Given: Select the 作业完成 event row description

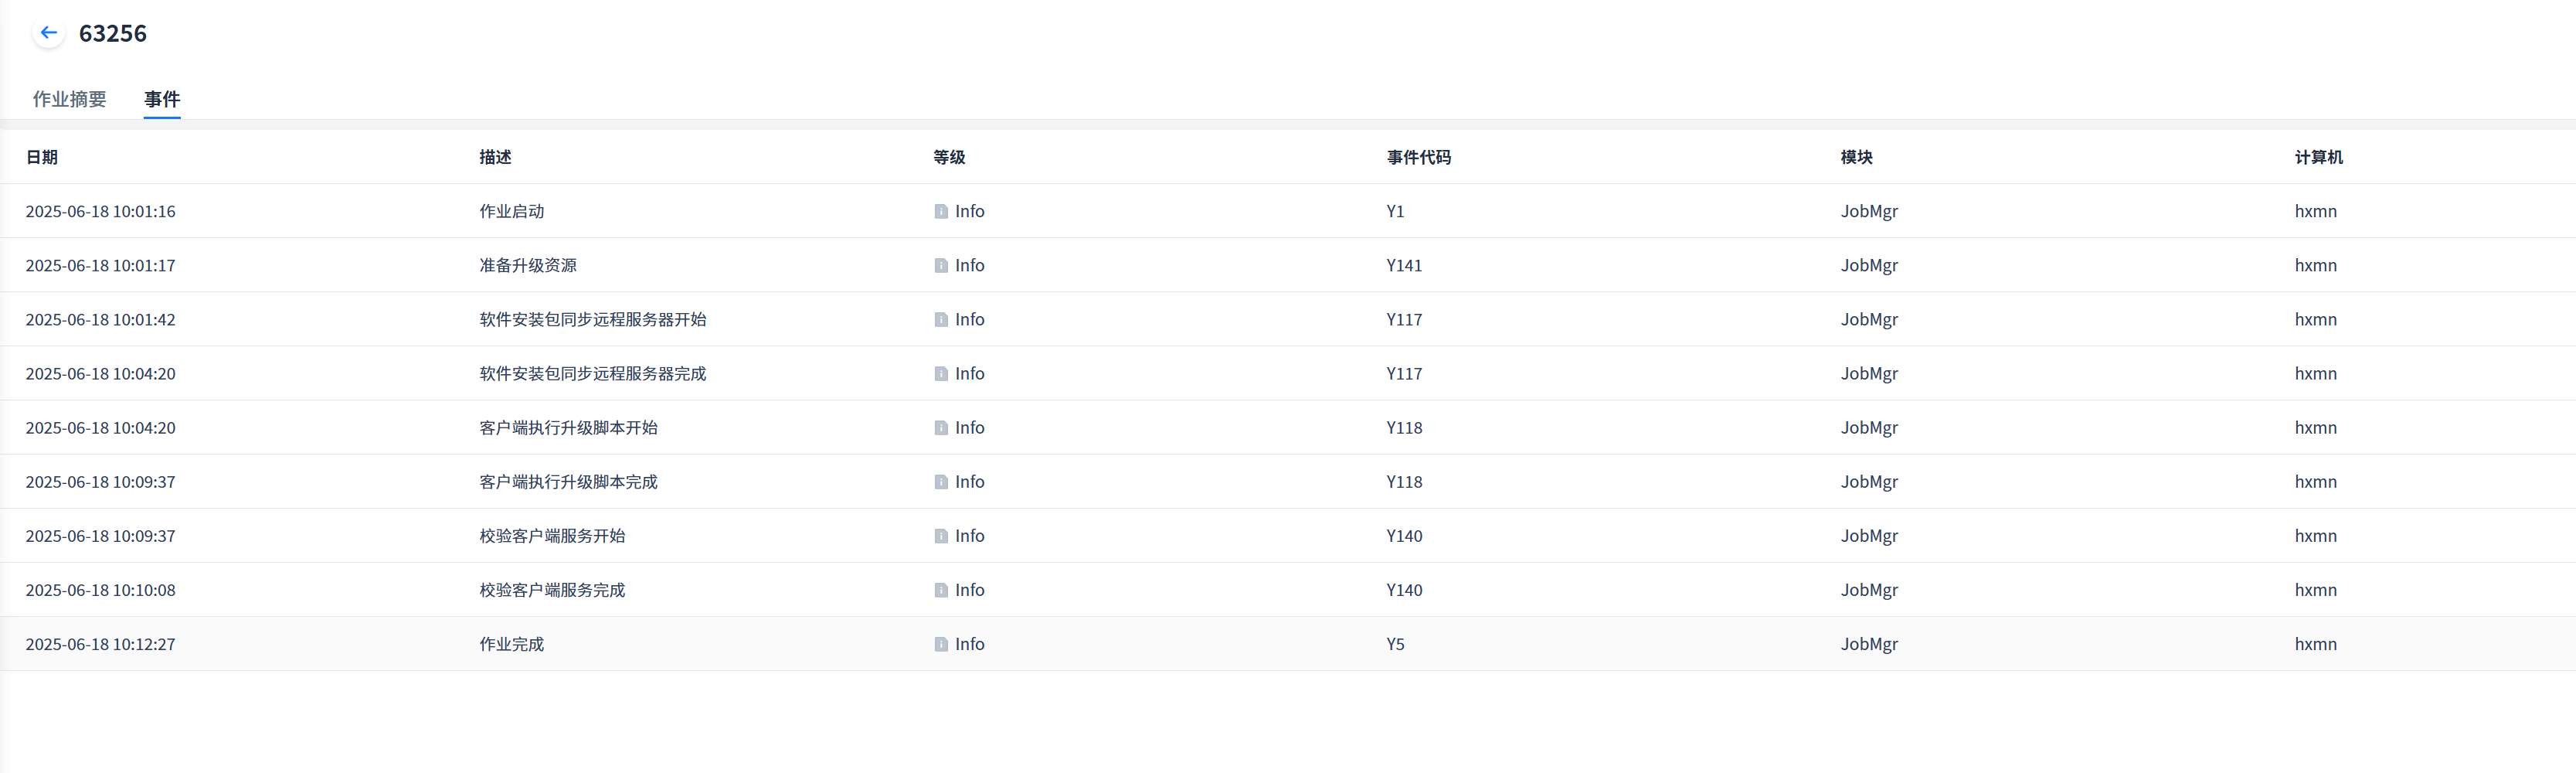Looking at the screenshot, I should tap(512, 645).
